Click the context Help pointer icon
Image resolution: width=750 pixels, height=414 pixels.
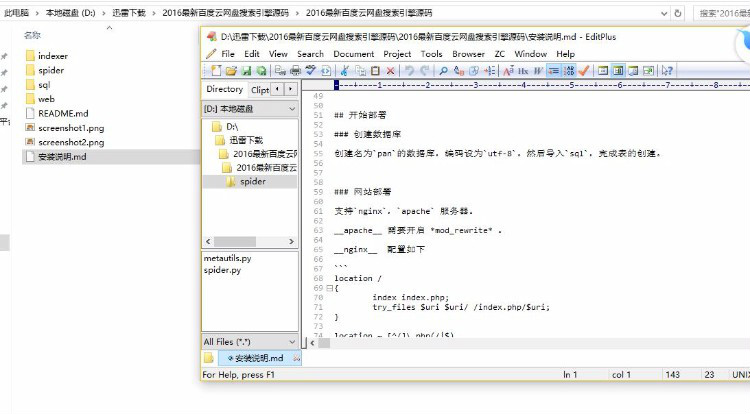click(667, 71)
